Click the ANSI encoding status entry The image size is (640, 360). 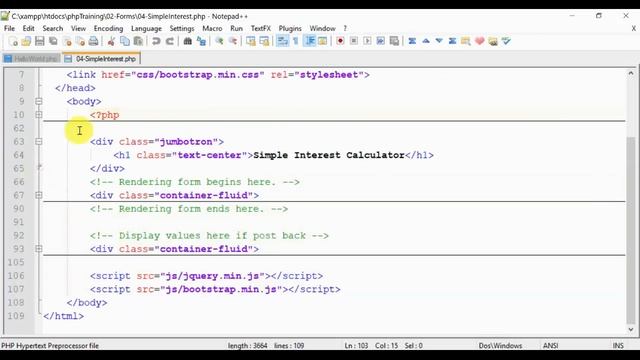pyautogui.click(x=550, y=346)
